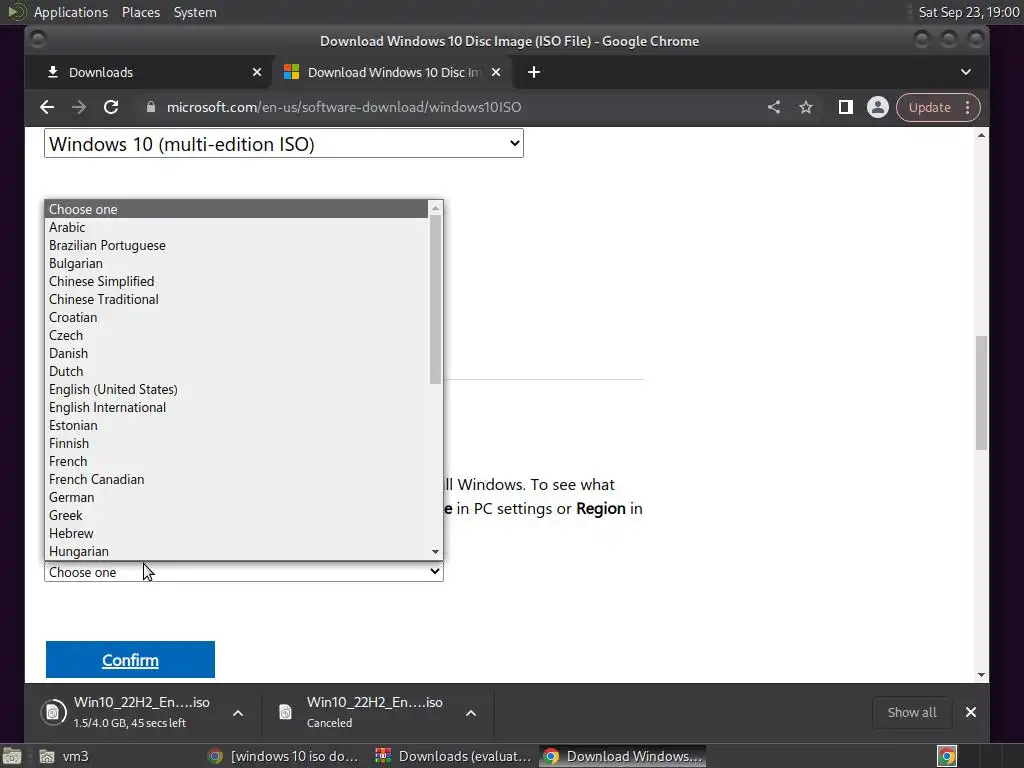Click page scrollbar down arrow
1024x768 pixels.
click(981, 675)
